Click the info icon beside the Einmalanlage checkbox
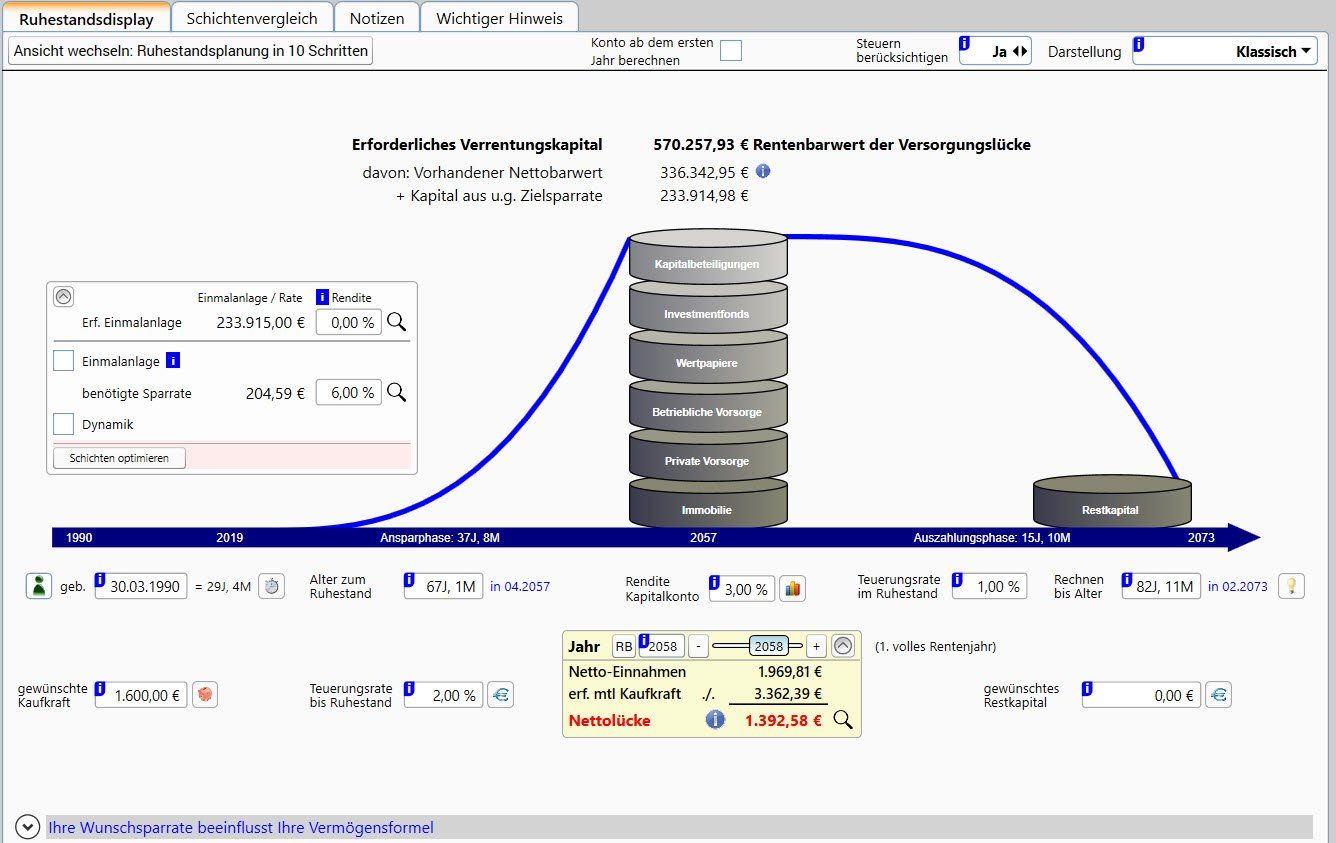 [x=172, y=361]
